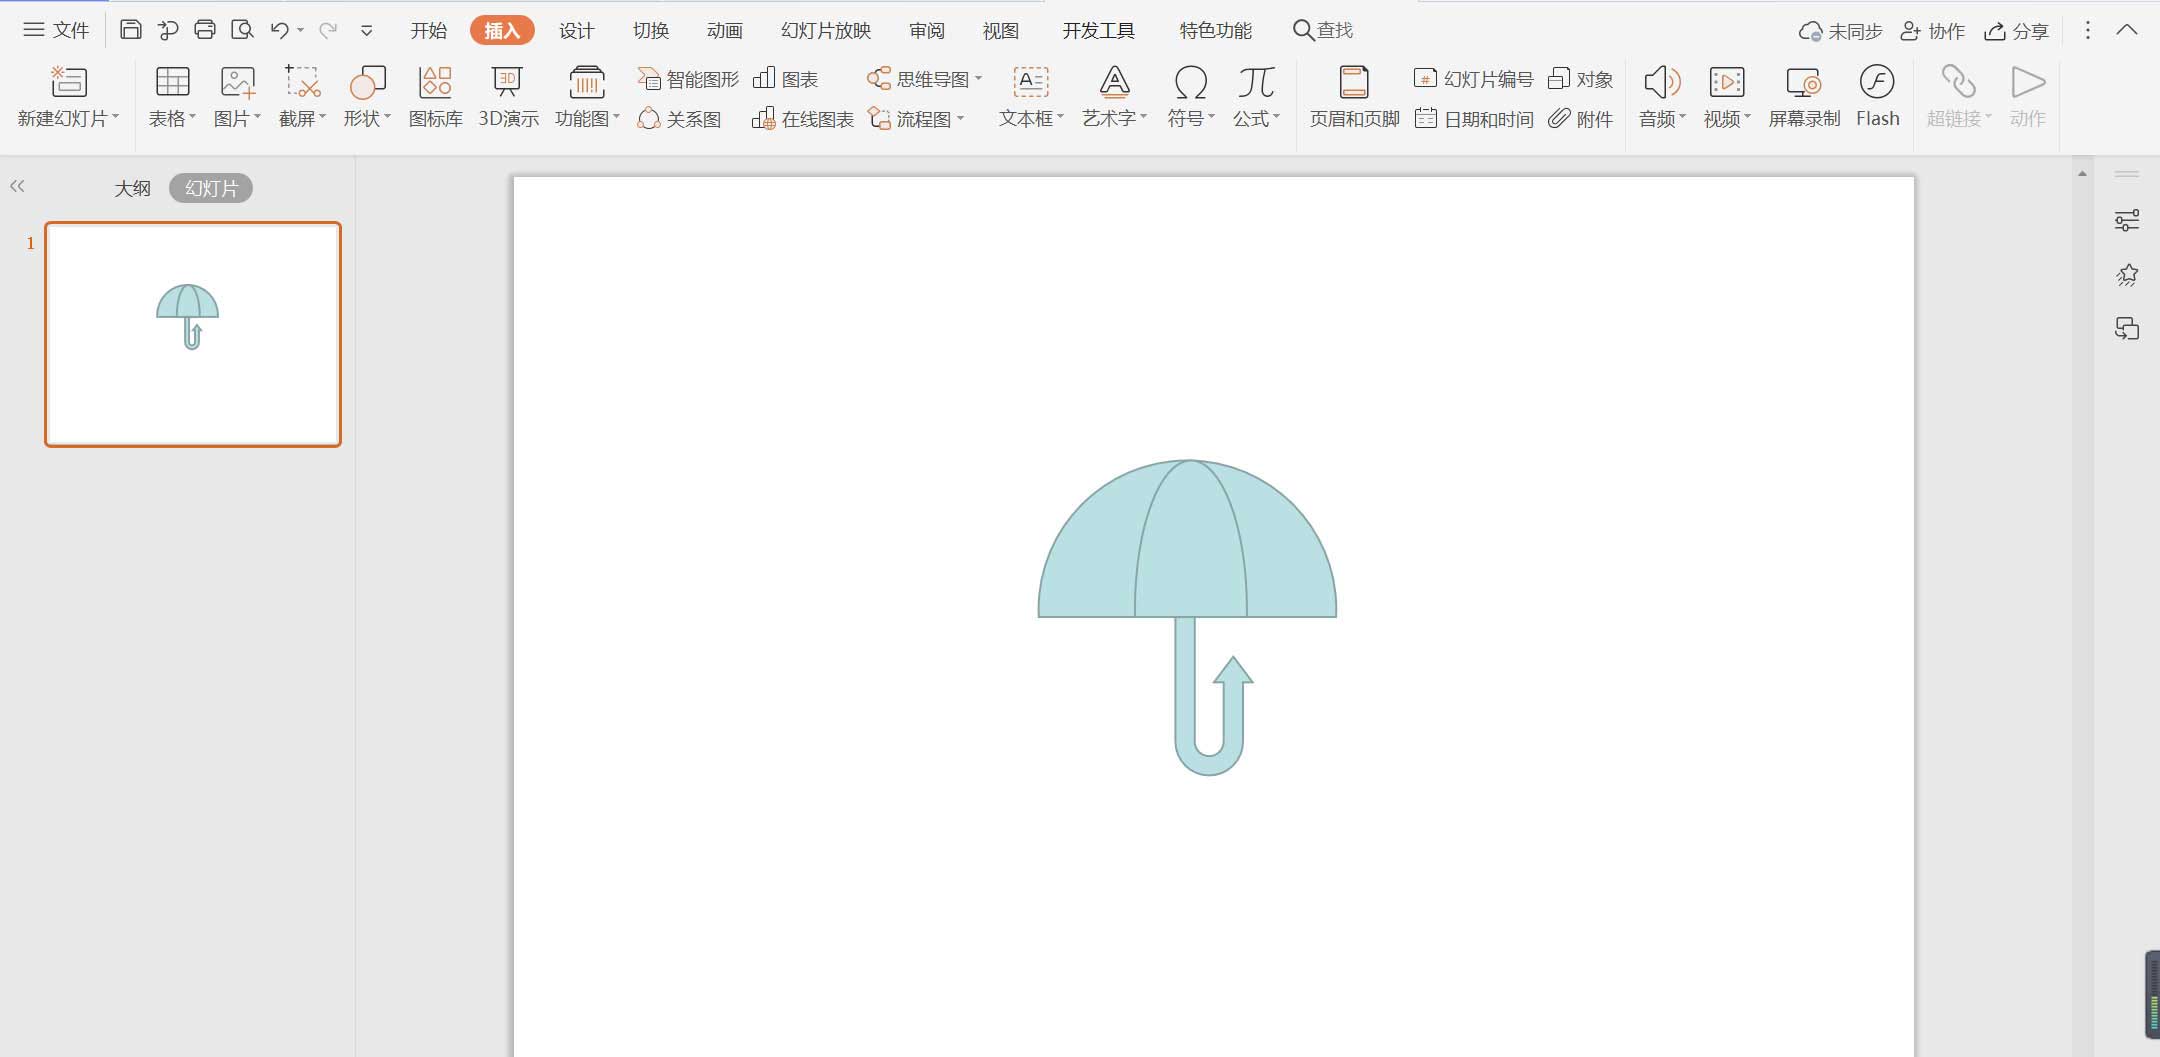Switch to the 大纲 outline view
The image size is (2160, 1057).
[131, 187]
